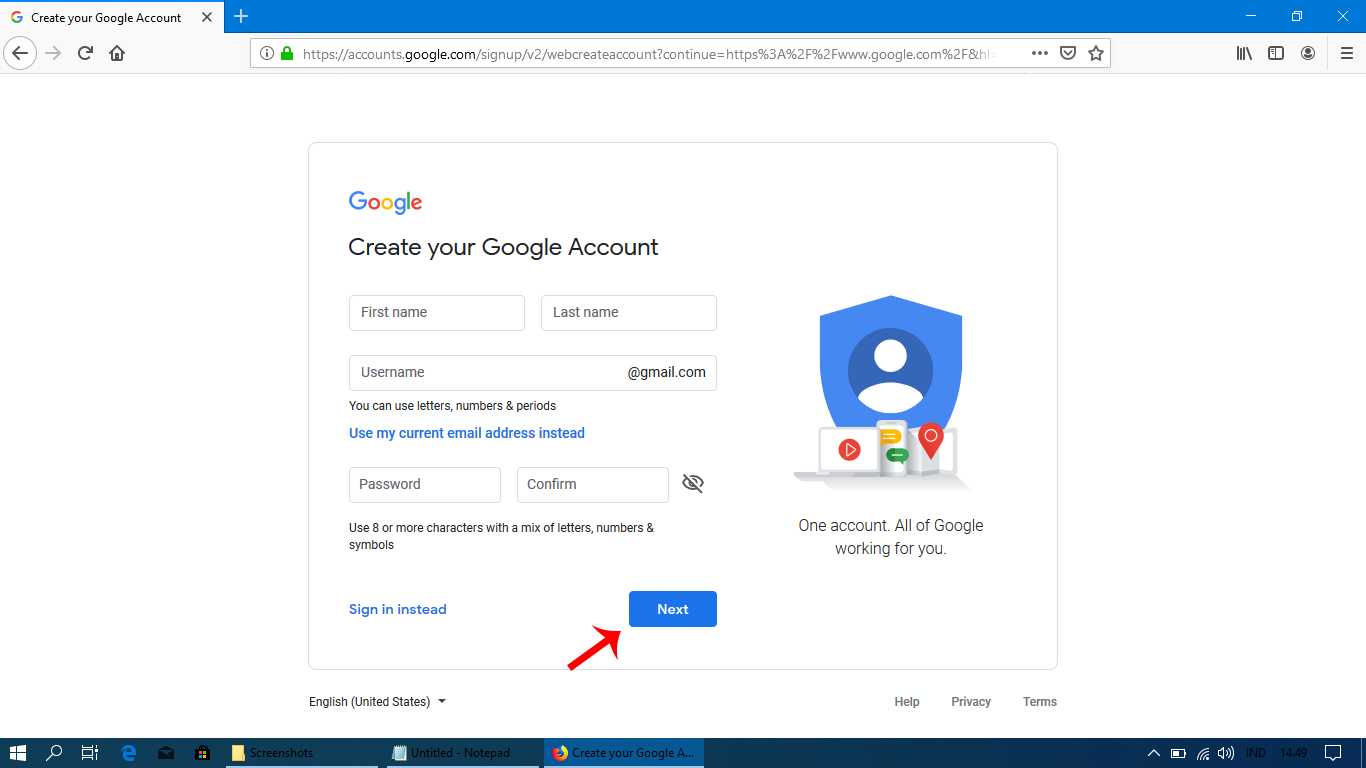1366x768 pixels.
Task: Reload the current page
Action: pyautogui.click(x=85, y=53)
